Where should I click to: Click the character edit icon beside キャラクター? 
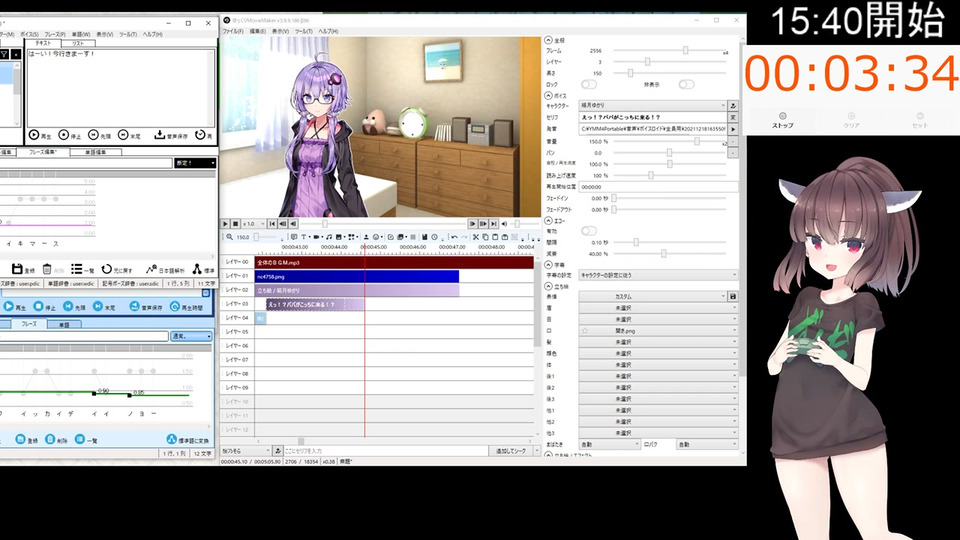coord(733,105)
